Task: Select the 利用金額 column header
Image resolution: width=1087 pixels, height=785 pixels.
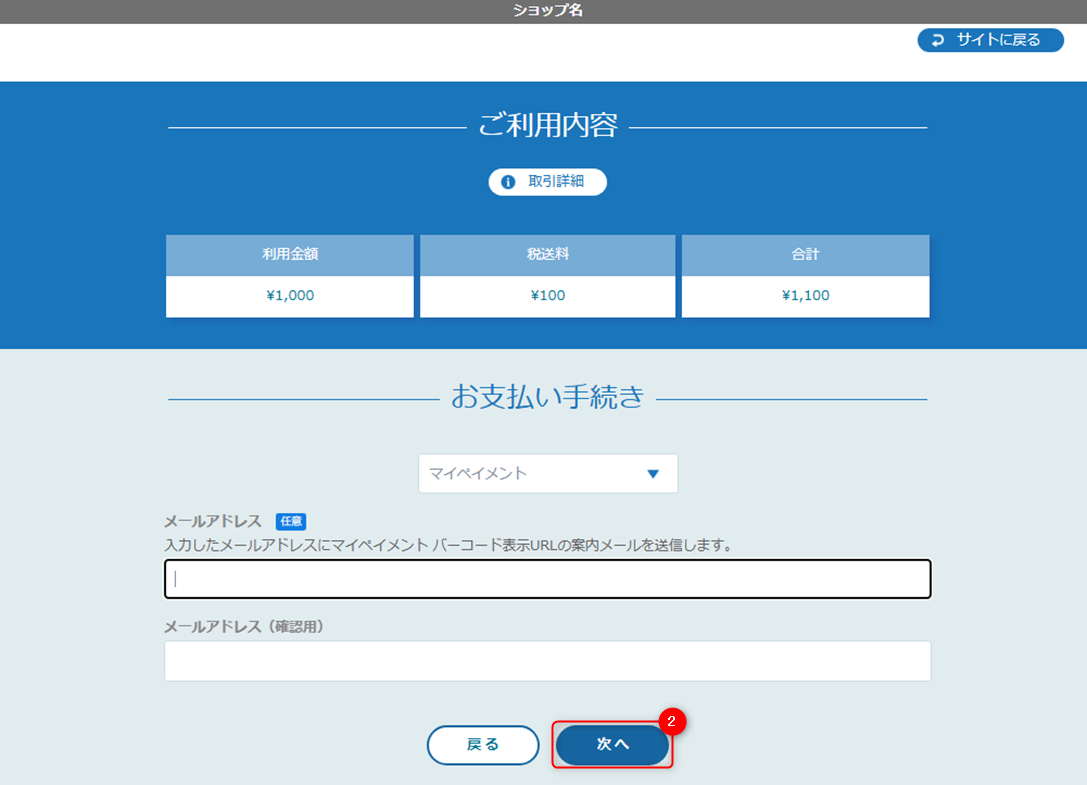Action: [x=289, y=255]
